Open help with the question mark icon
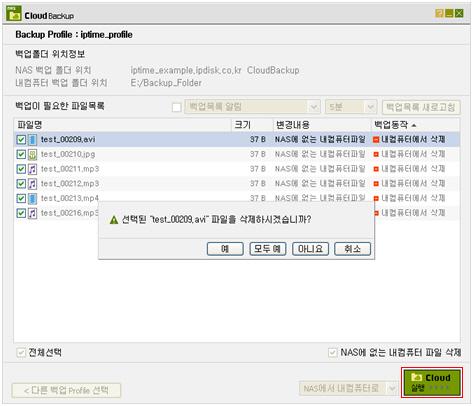The width and height of the screenshot is (473, 406). [439, 13]
